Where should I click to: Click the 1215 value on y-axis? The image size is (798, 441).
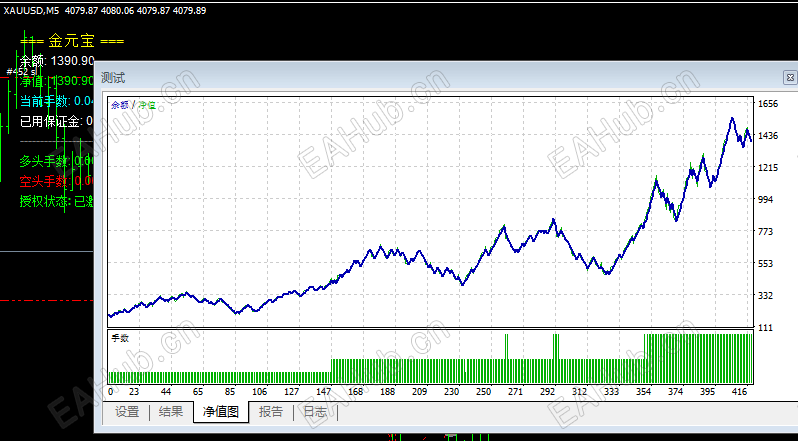[x=768, y=168]
